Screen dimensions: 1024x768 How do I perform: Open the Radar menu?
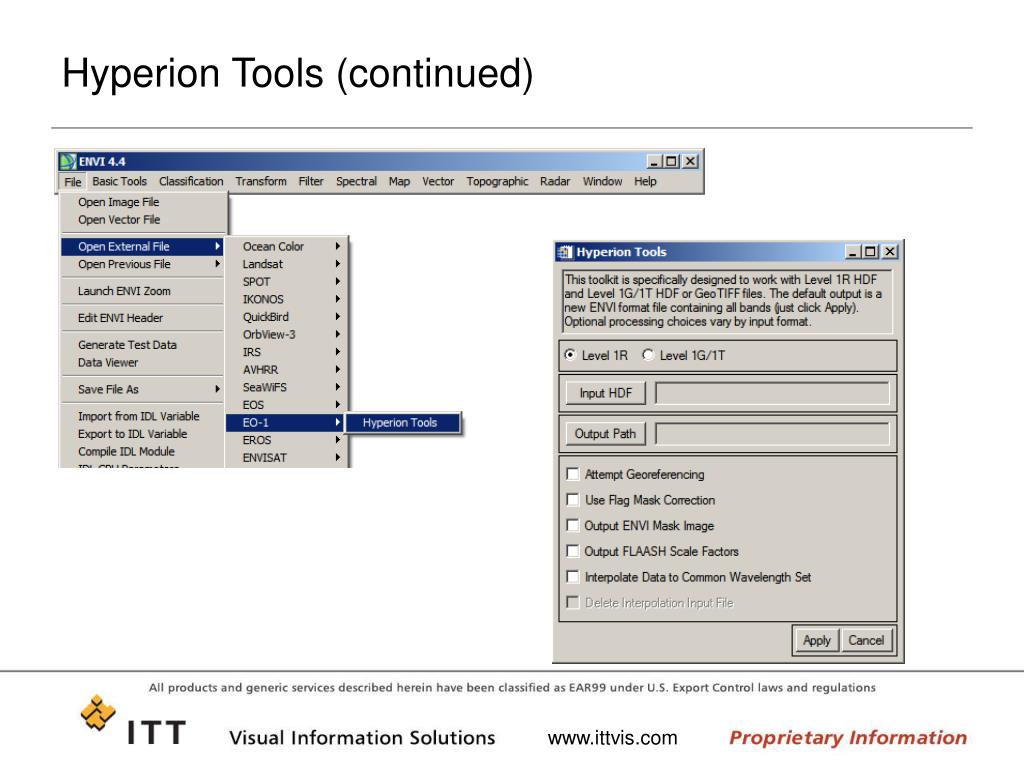point(554,182)
